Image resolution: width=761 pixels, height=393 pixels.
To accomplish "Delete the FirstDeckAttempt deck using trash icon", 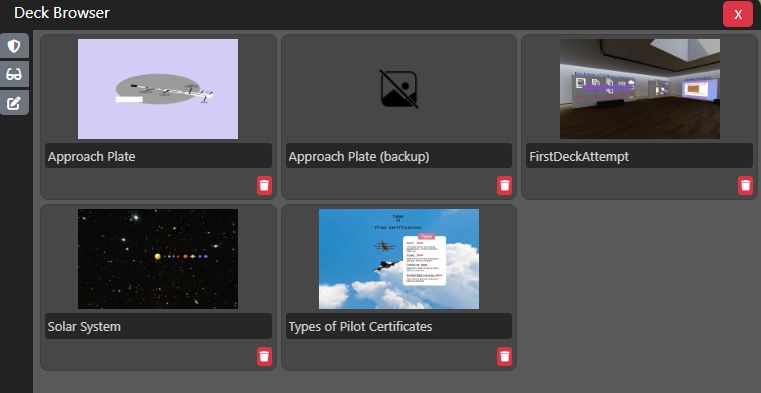I will click(x=745, y=186).
